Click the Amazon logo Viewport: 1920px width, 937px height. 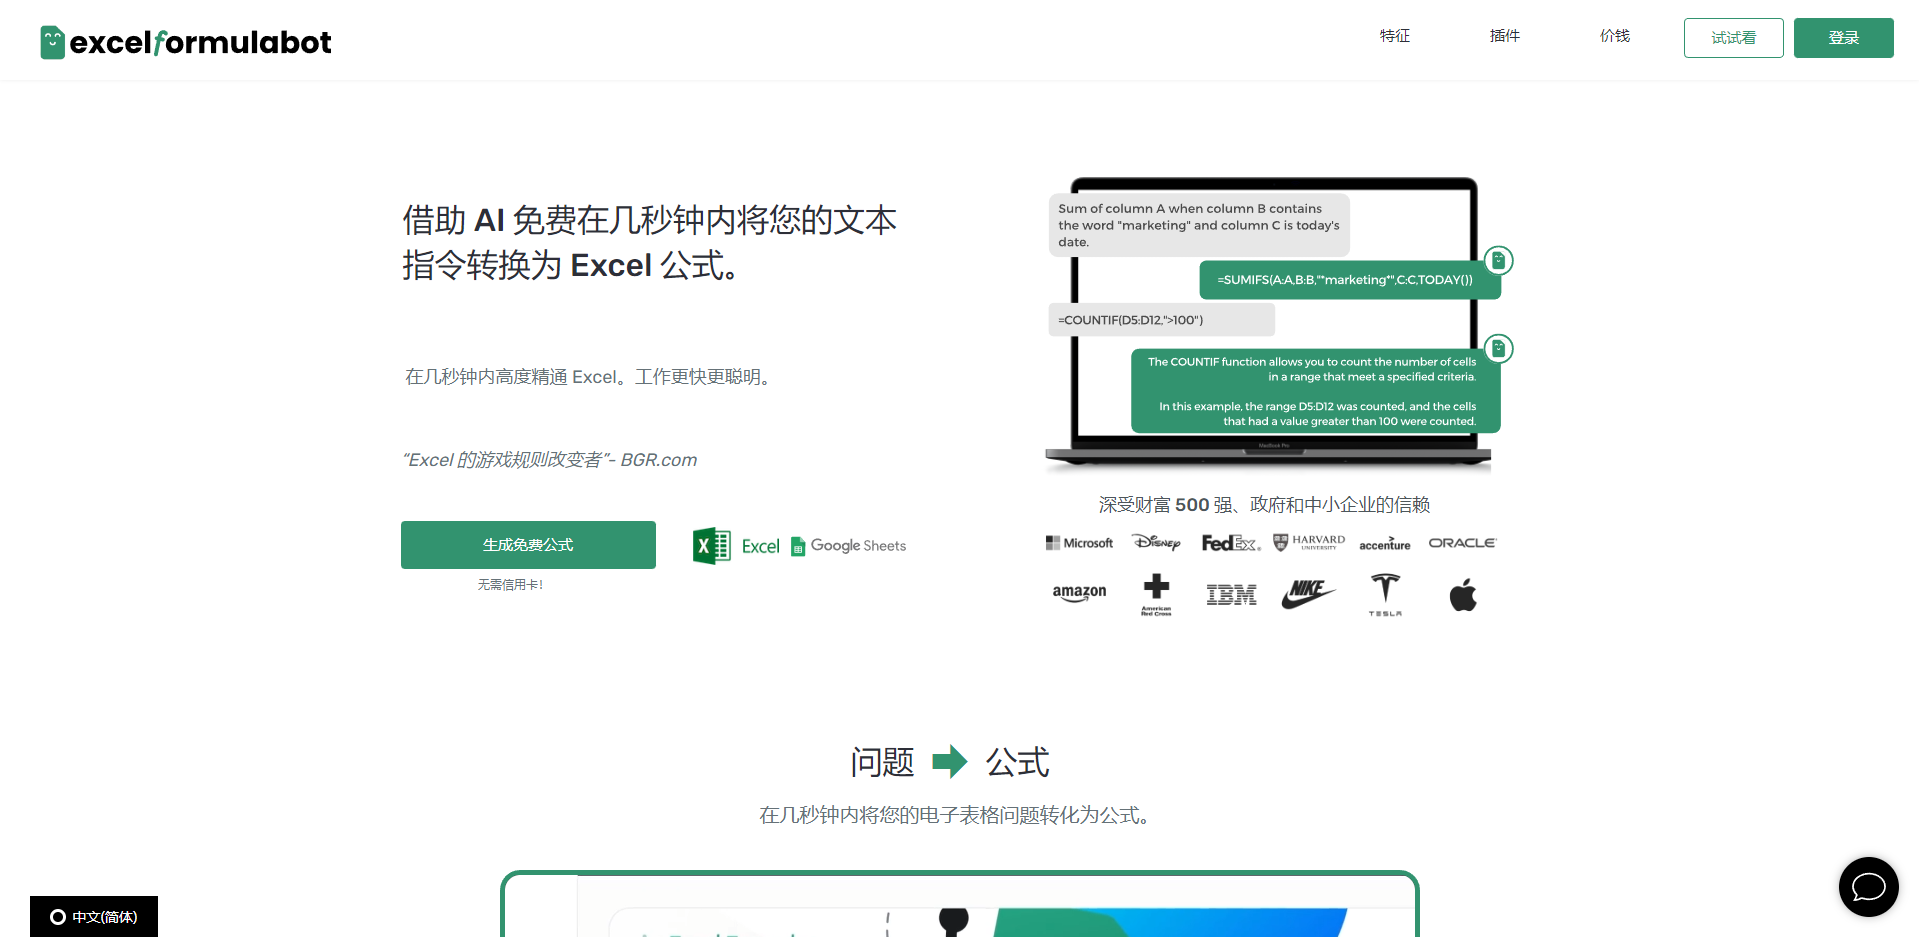[1079, 593]
